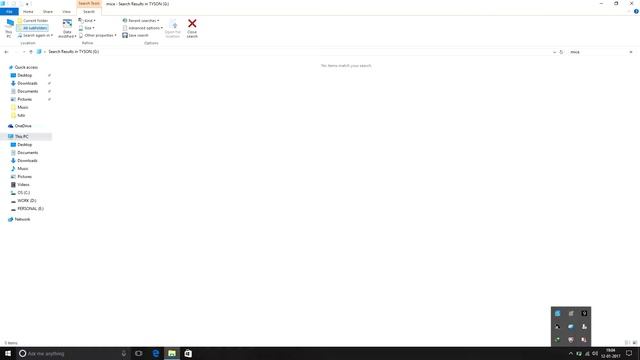Toggle Current folder search scope

[33, 20]
